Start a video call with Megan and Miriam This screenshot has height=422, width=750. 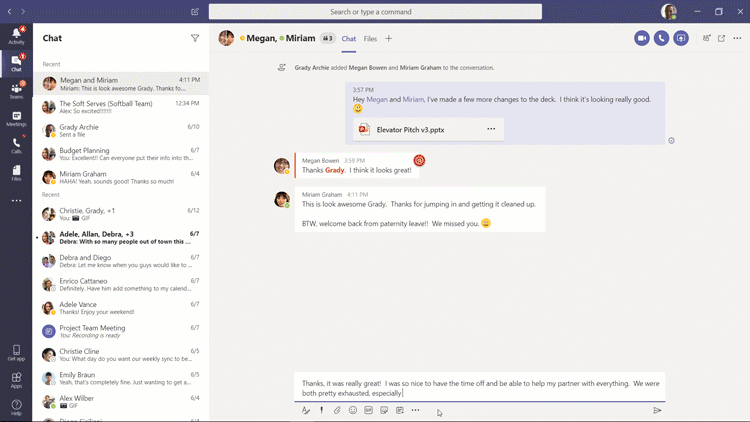[x=642, y=38]
